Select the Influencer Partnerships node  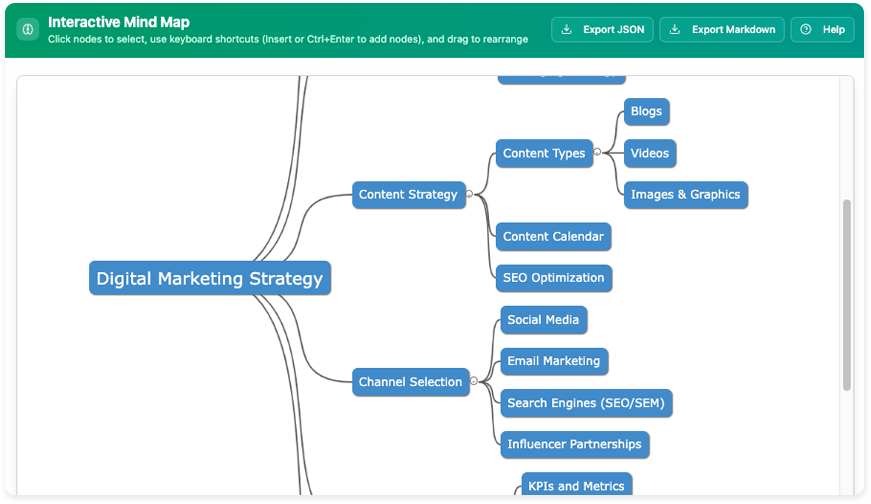[x=574, y=445]
